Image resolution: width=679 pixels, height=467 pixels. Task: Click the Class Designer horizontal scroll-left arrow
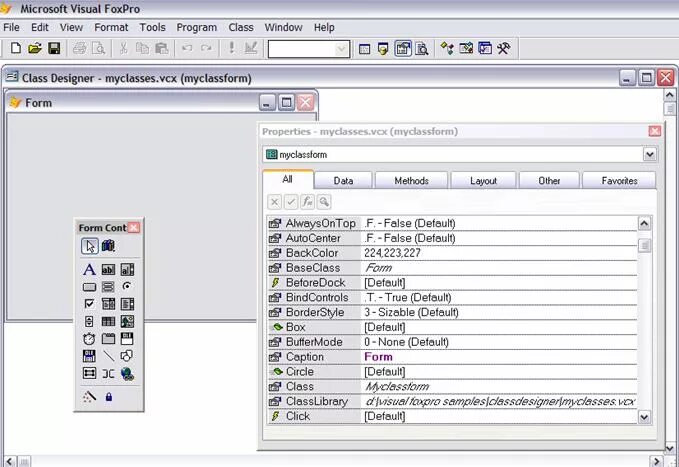pyautogui.click(x=10, y=461)
